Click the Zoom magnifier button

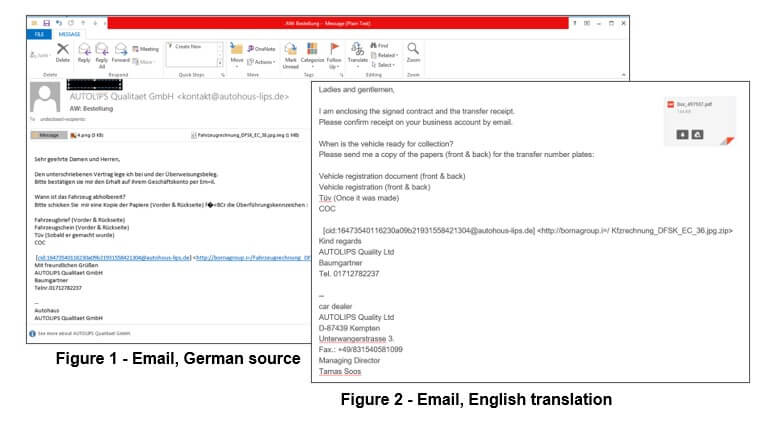pyautogui.click(x=413, y=52)
